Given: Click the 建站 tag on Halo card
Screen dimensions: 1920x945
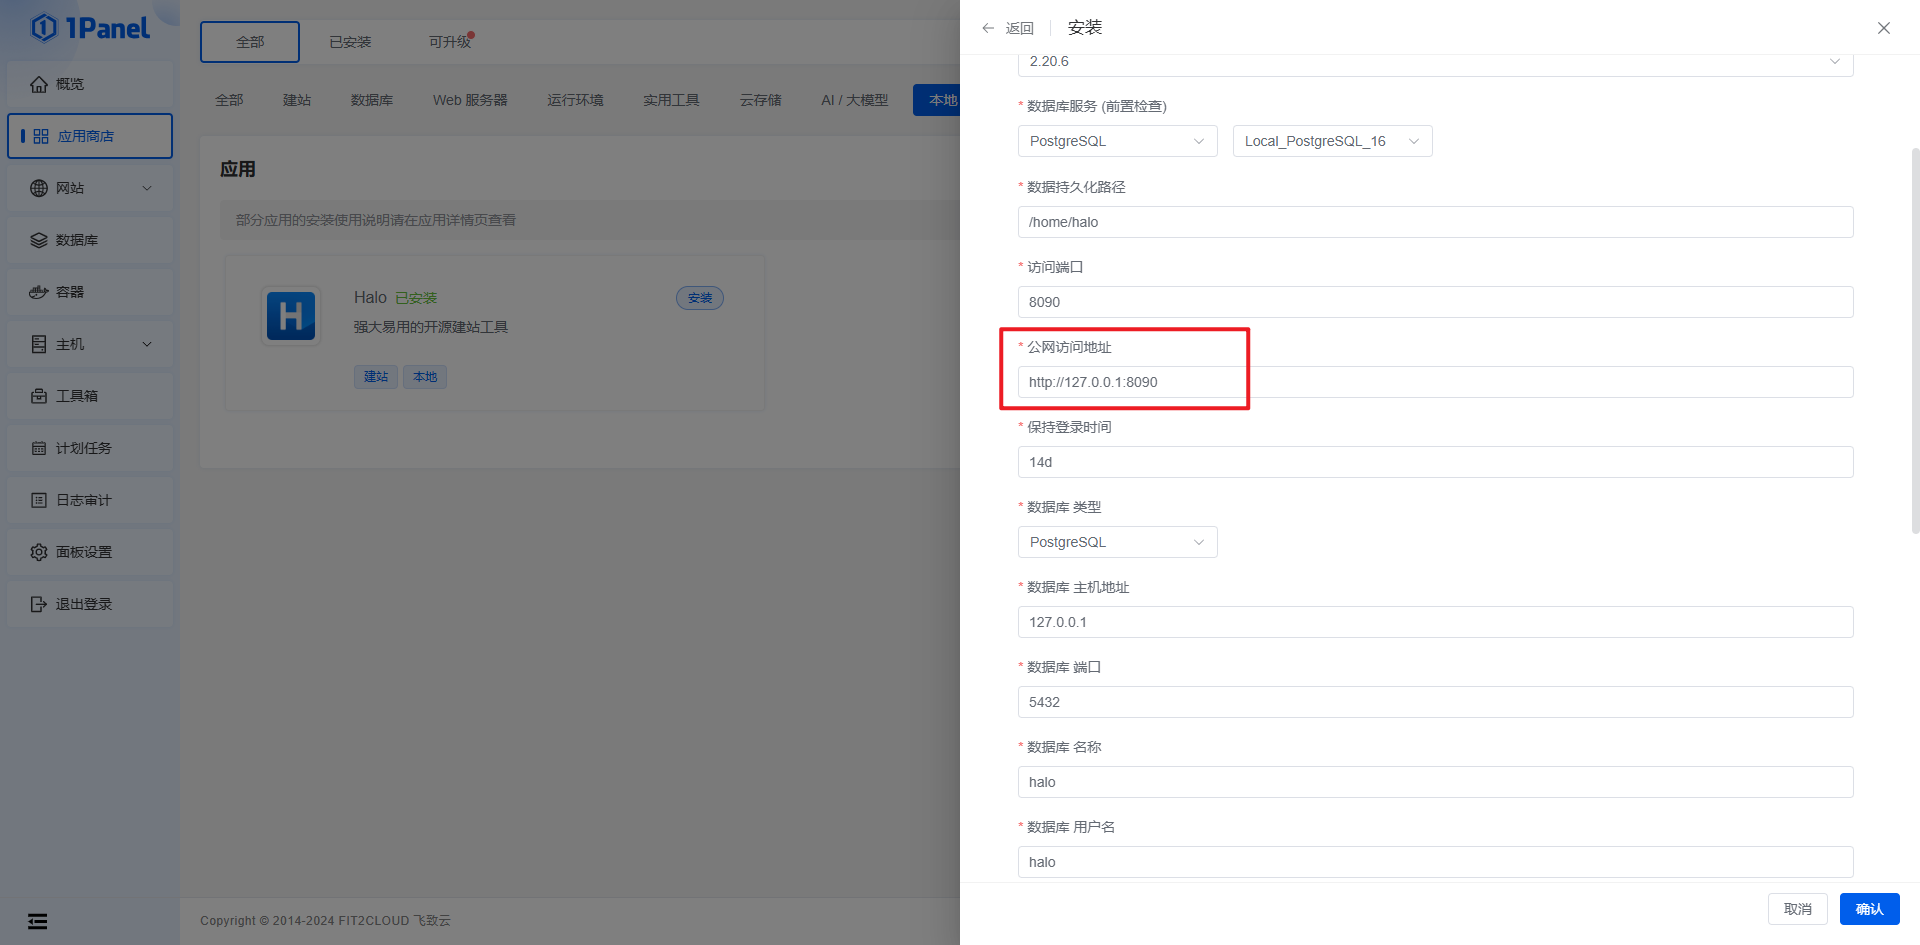Looking at the screenshot, I should pyautogui.click(x=376, y=377).
